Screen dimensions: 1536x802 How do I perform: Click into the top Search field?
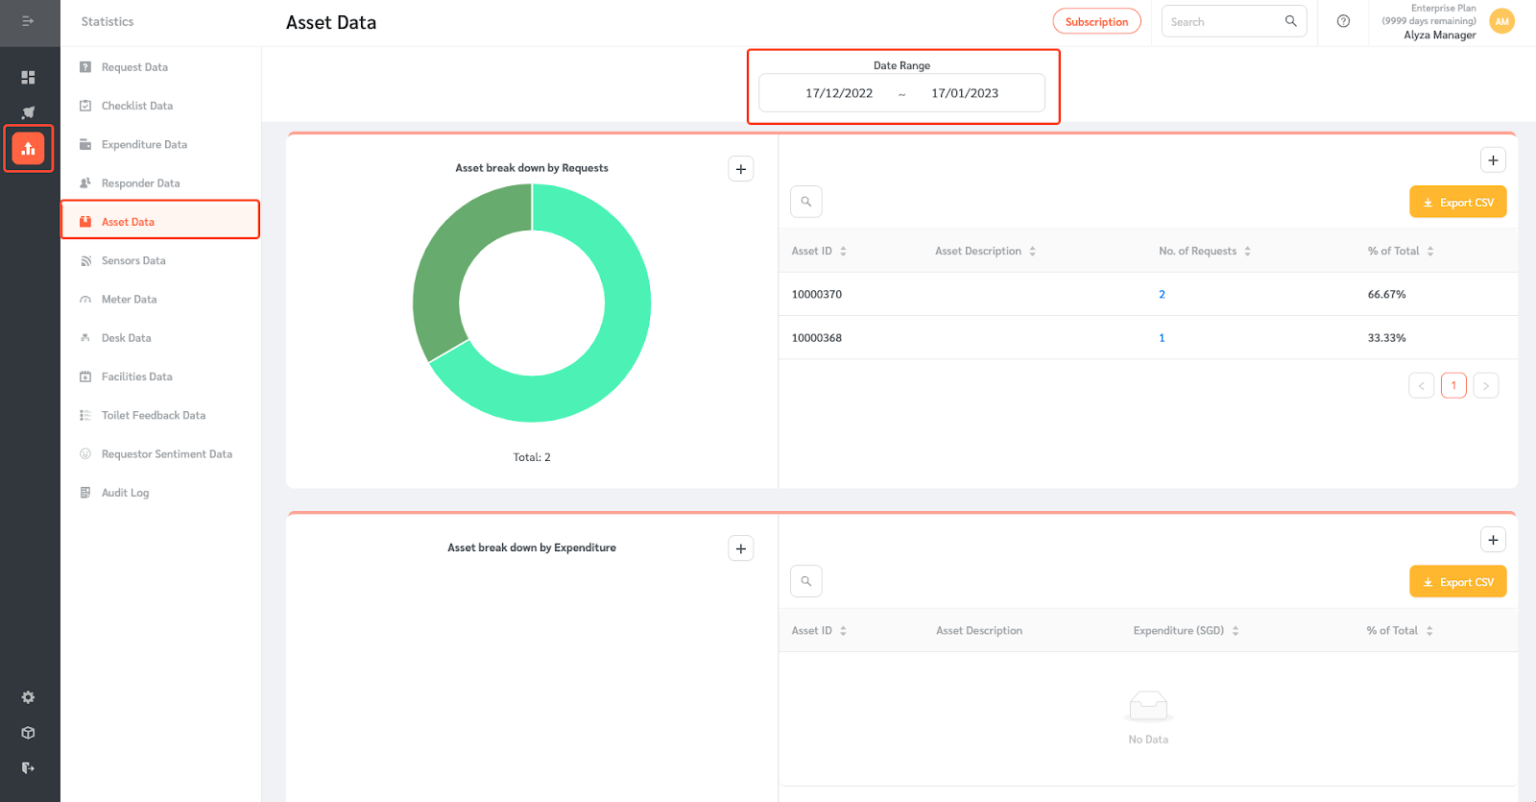click(1225, 21)
